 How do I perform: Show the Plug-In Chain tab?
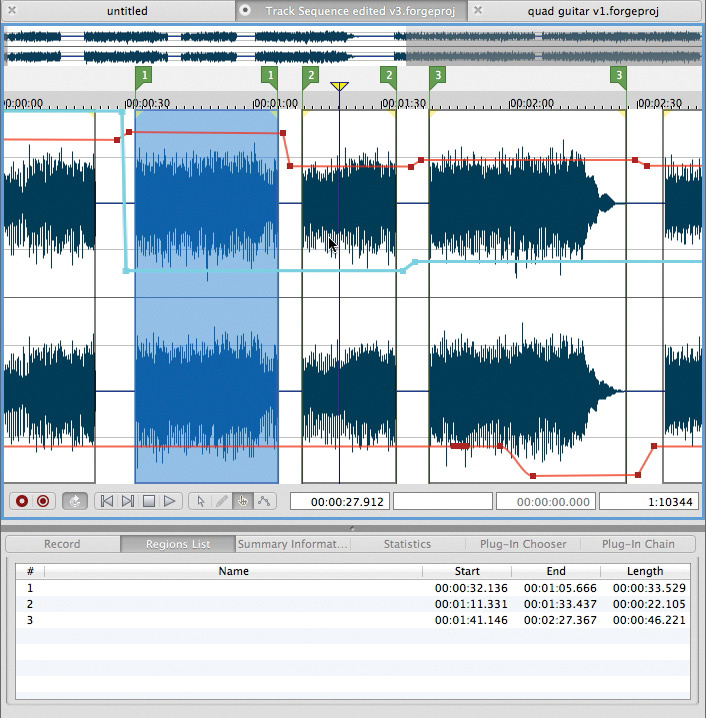coord(638,544)
